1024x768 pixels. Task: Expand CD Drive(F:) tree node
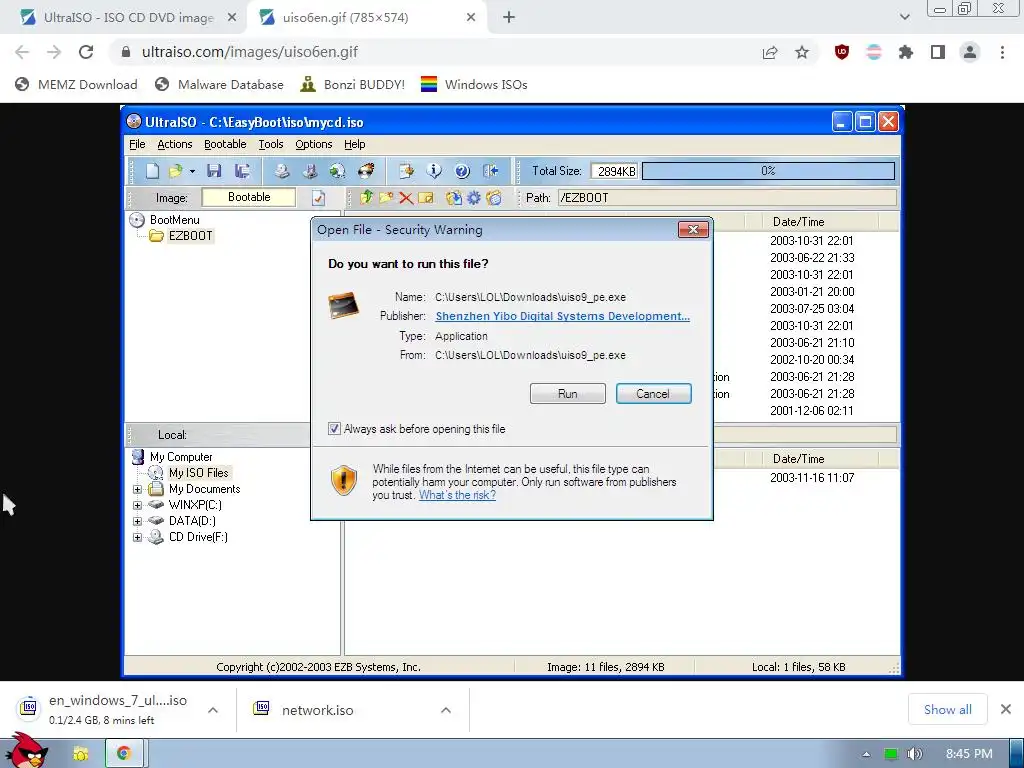pos(137,537)
